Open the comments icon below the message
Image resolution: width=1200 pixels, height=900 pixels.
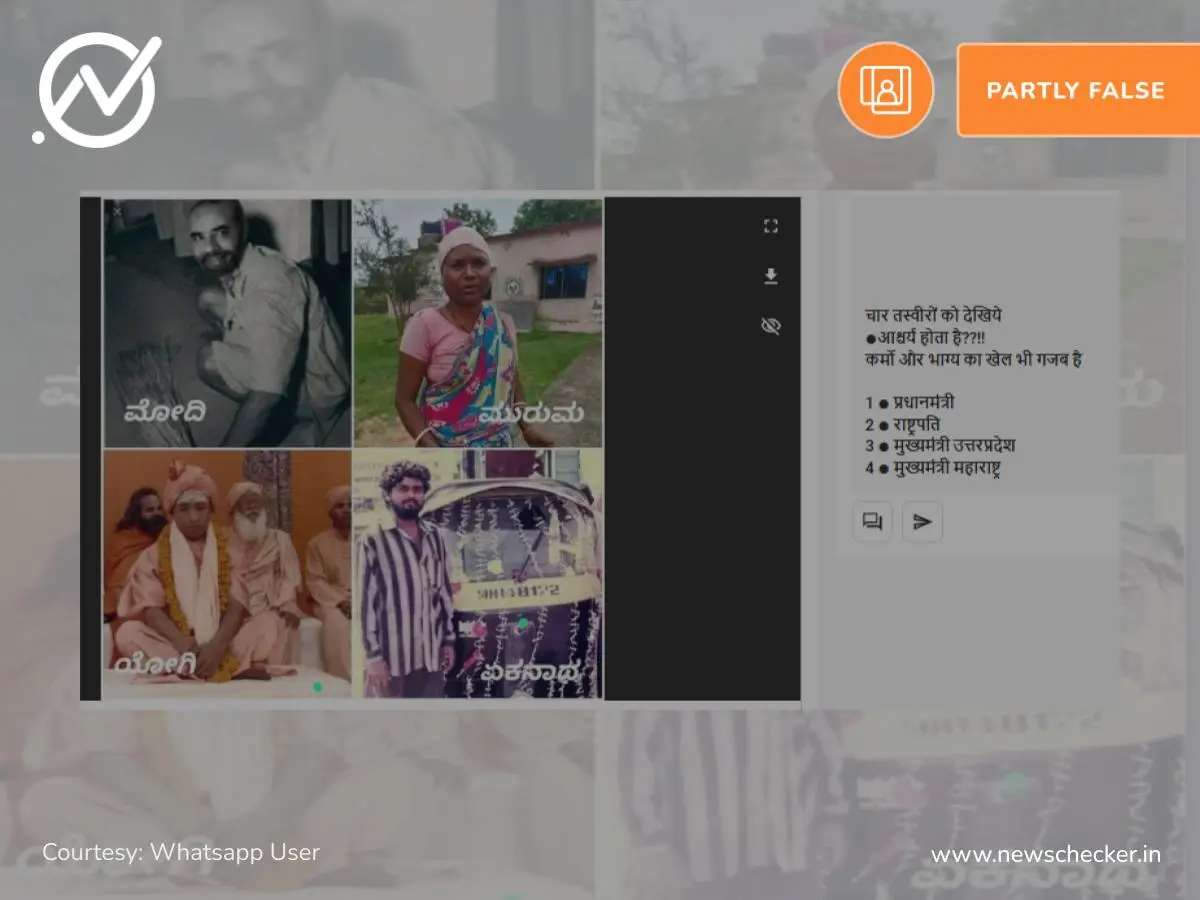point(872,522)
